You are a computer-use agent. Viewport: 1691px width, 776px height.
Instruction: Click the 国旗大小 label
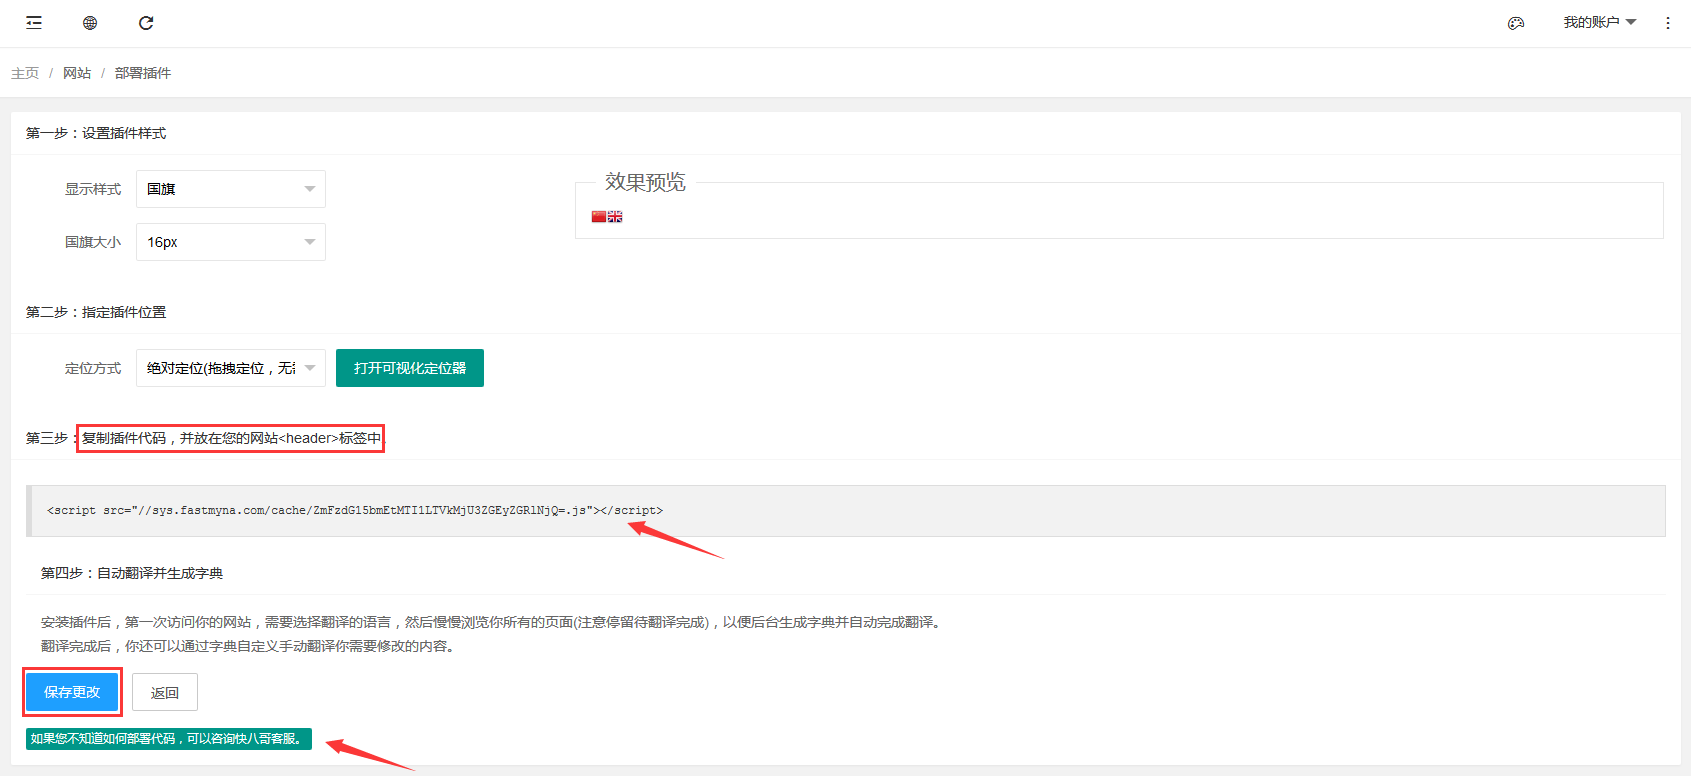[x=93, y=242]
